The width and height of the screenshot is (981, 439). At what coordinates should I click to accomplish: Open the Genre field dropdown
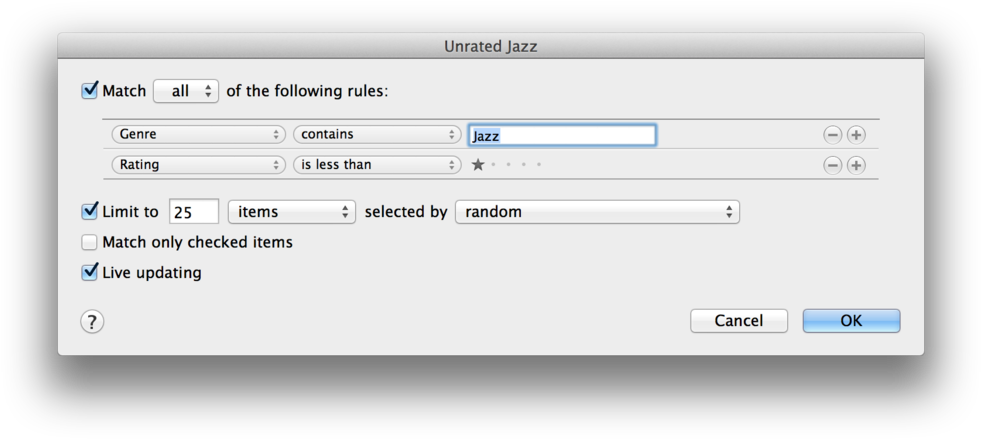pos(199,135)
